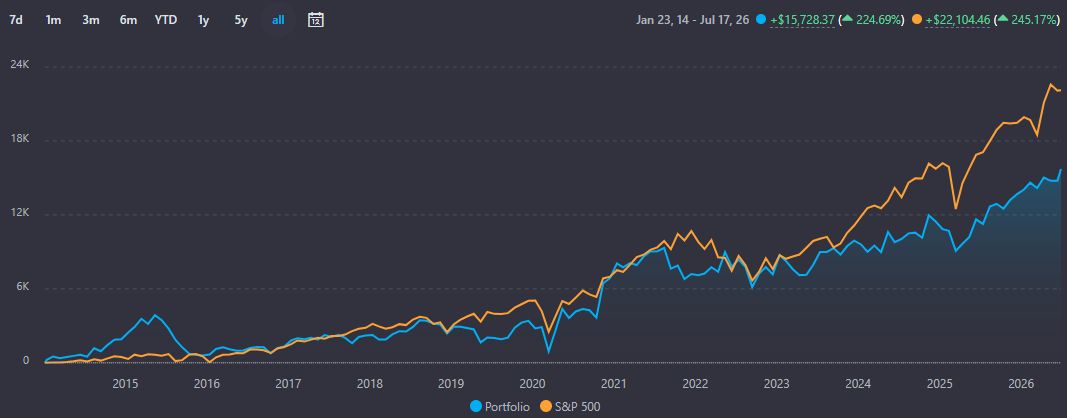Screen dimensions: 1067x418
Task: Open the custom date range calendar icon
Action: click(315, 20)
